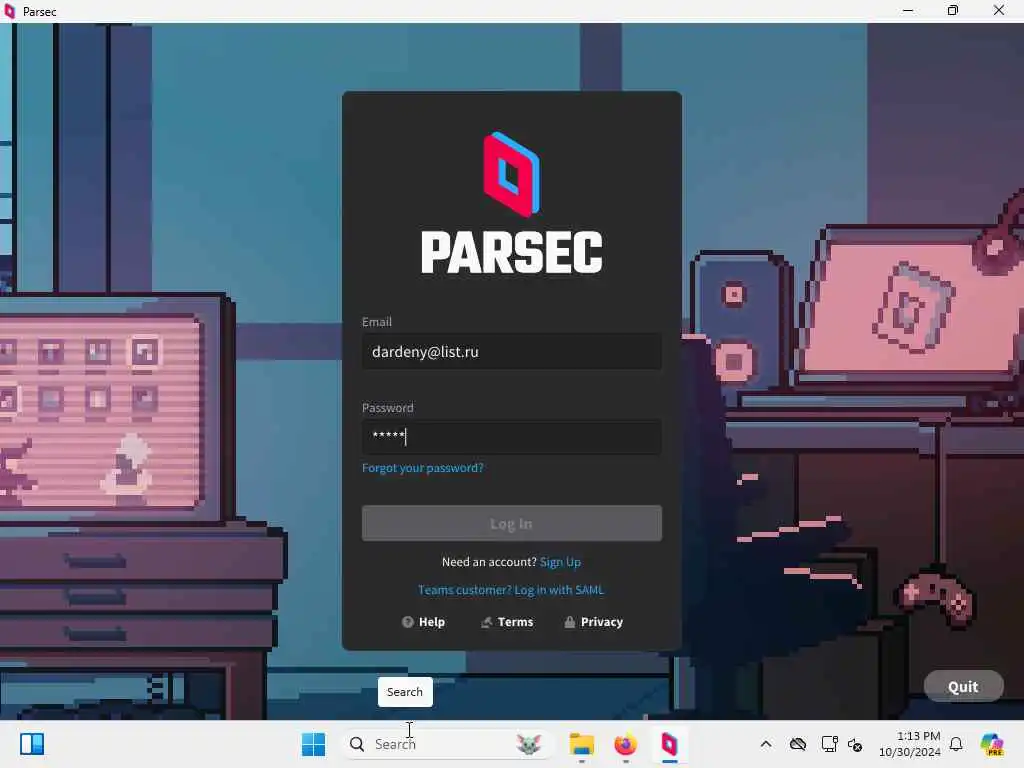Click the Parsec icon in title bar

click(x=10, y=11)
